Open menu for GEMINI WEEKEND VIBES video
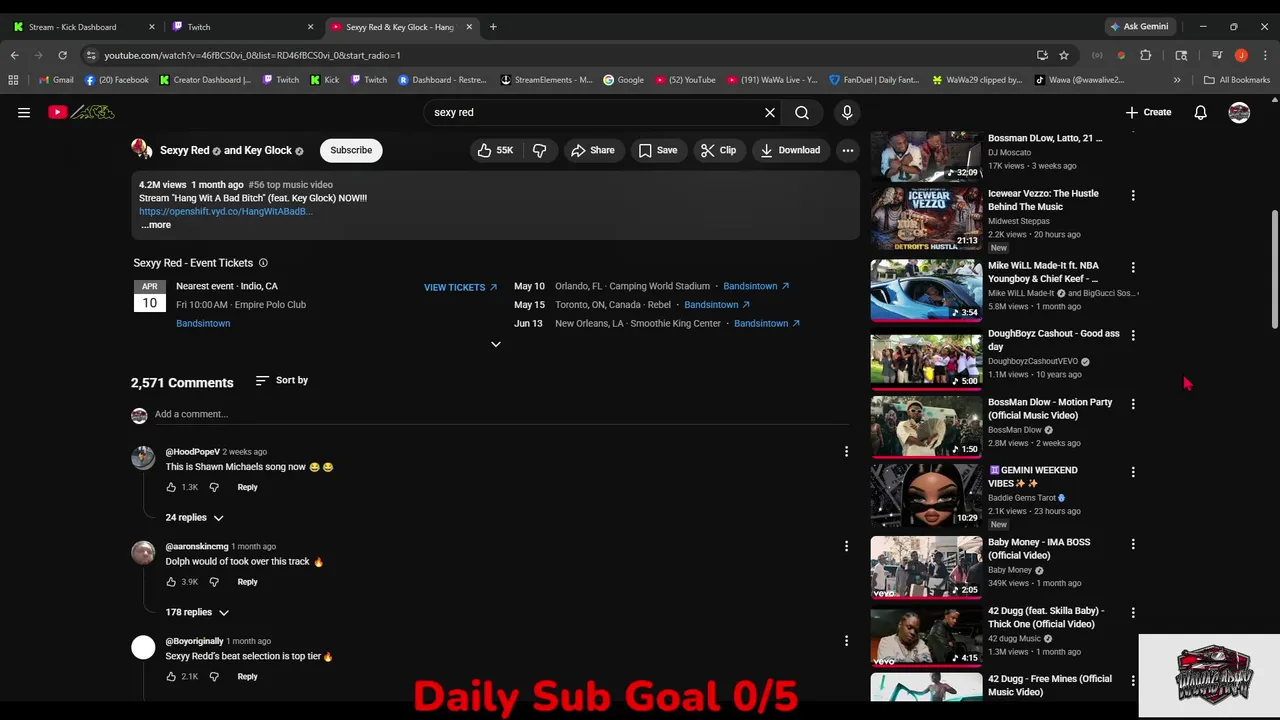 [x=1133, y=472]
